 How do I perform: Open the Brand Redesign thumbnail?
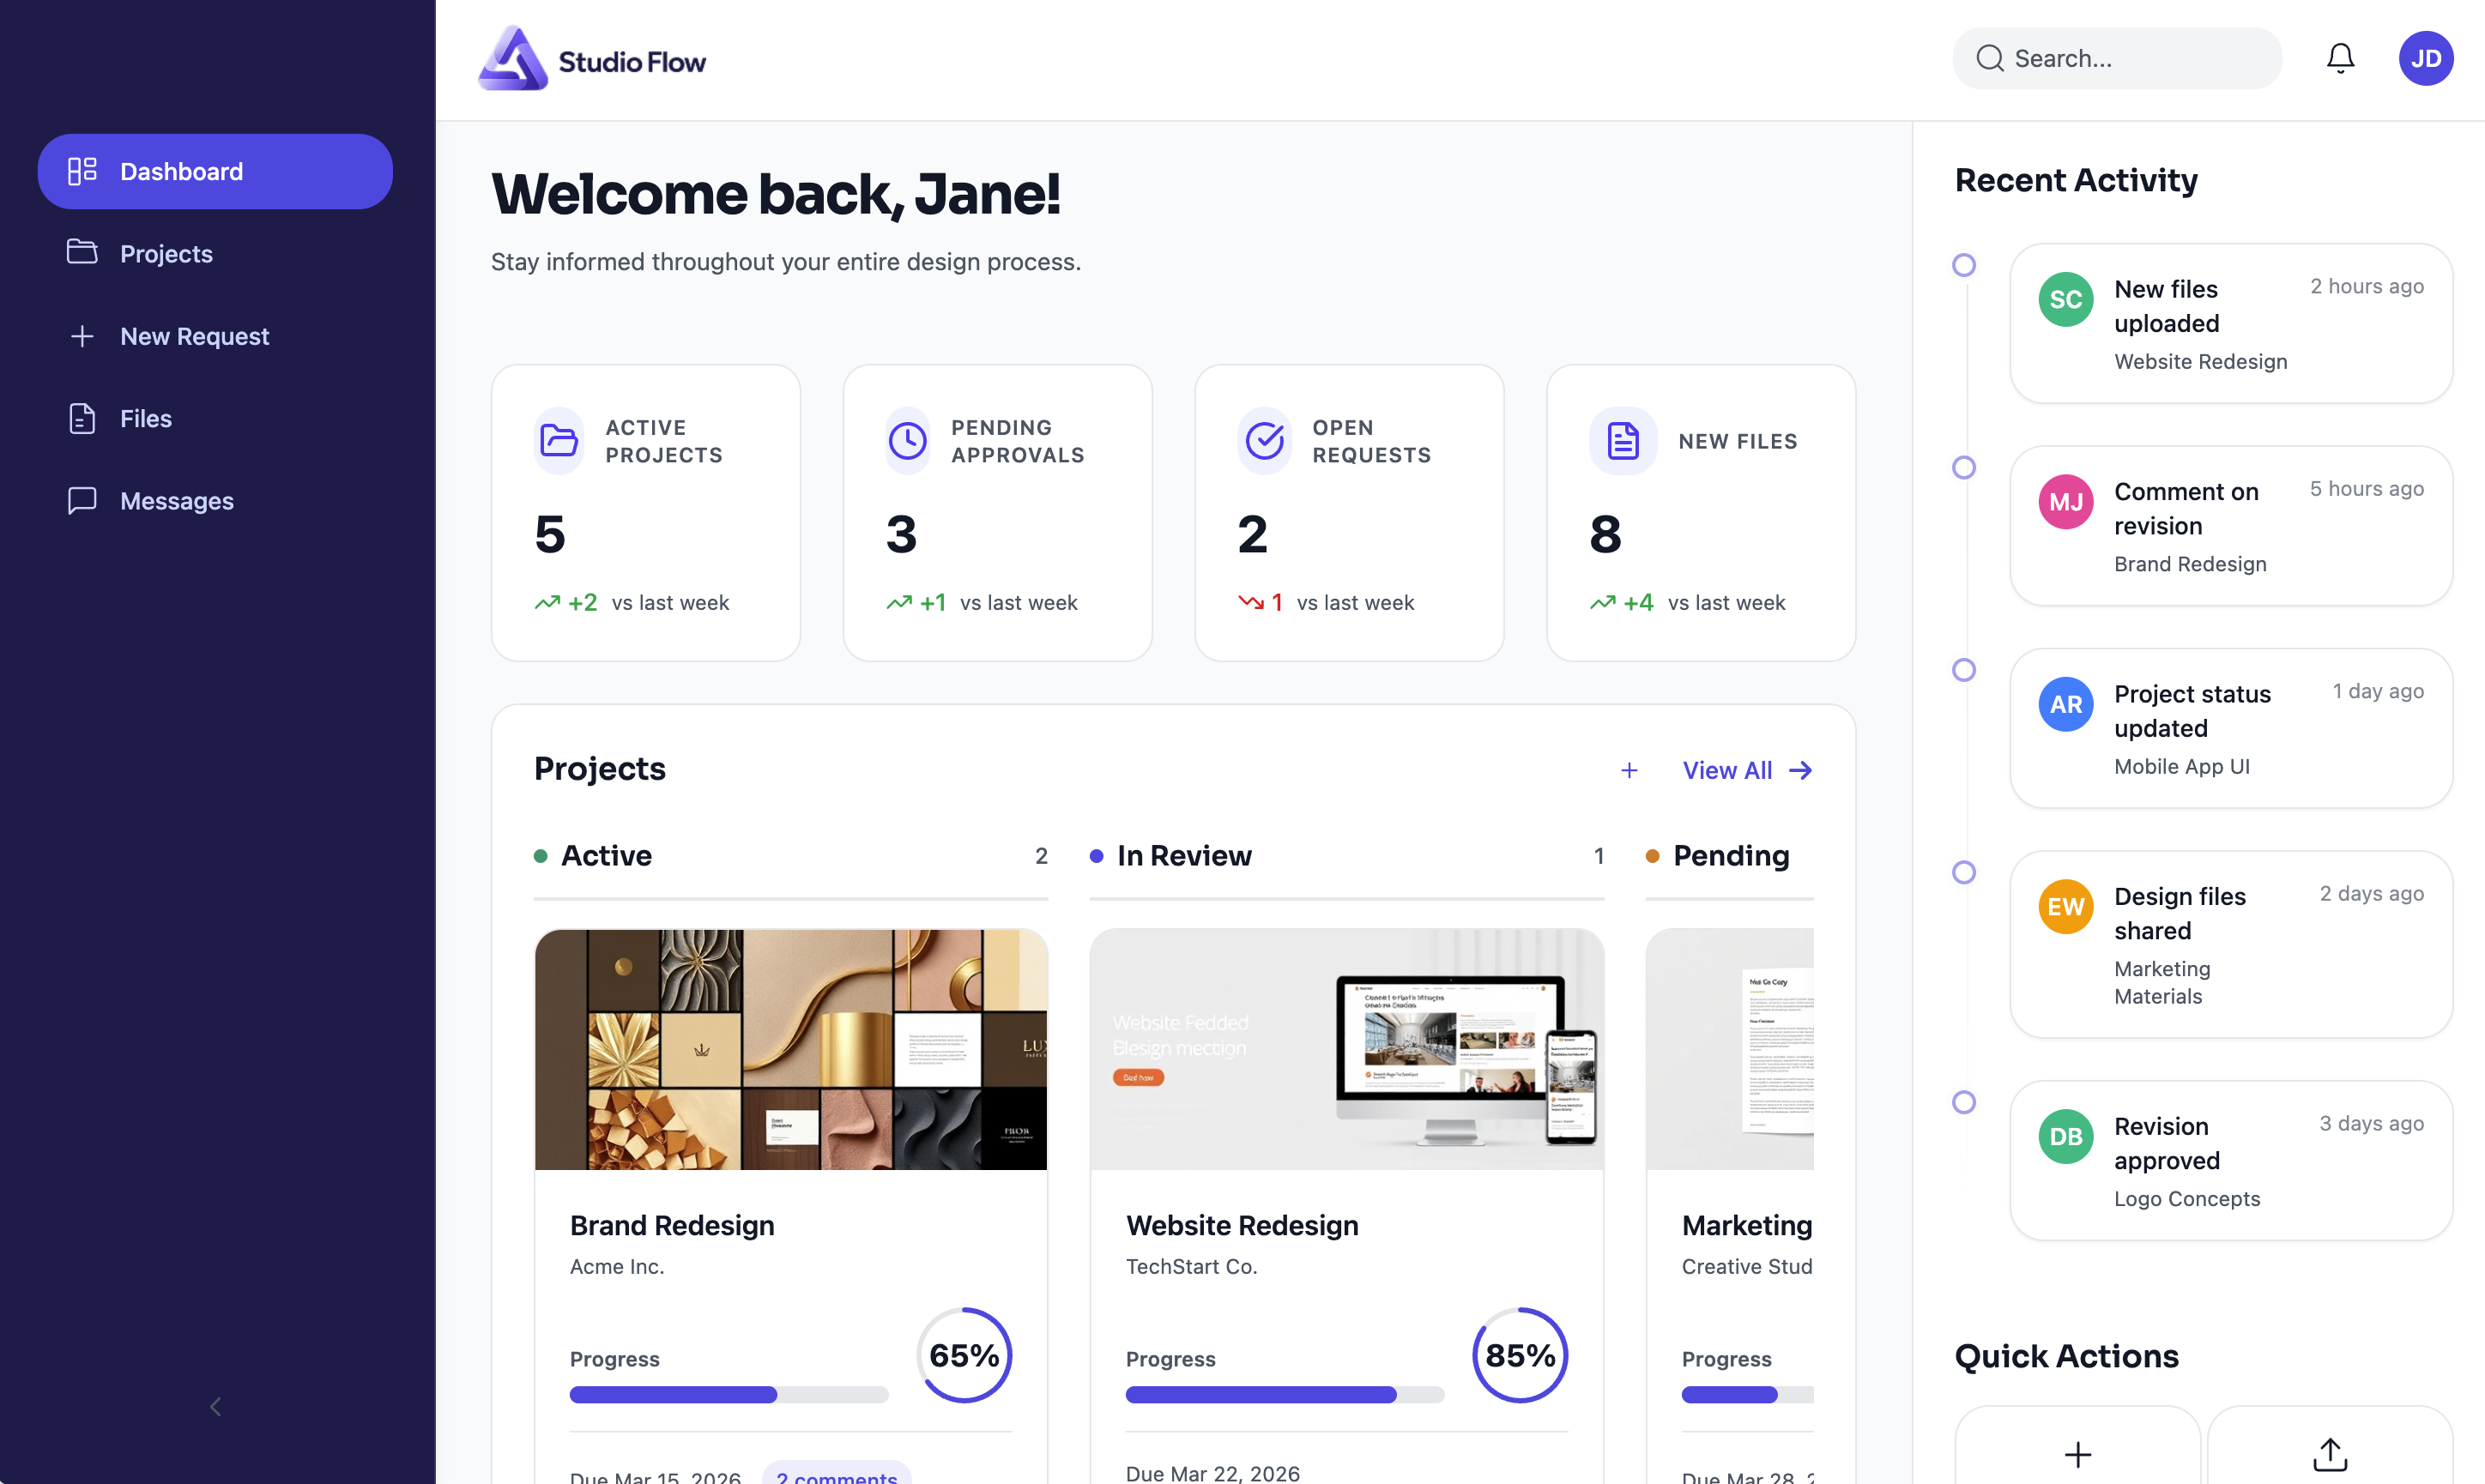tap(791, 1049)
